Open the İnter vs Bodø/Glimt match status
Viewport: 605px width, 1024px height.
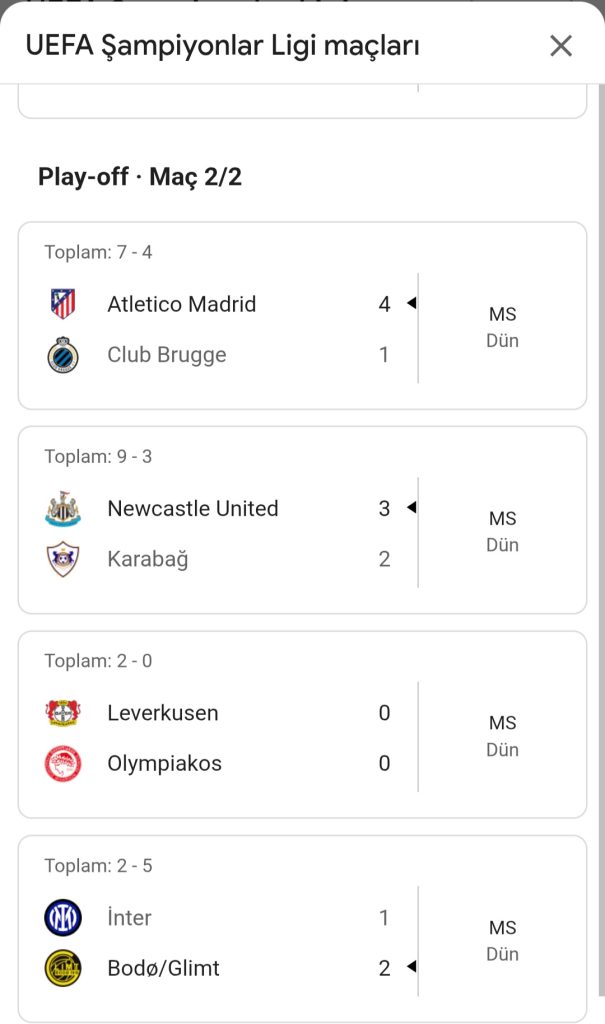coord(502,941)
